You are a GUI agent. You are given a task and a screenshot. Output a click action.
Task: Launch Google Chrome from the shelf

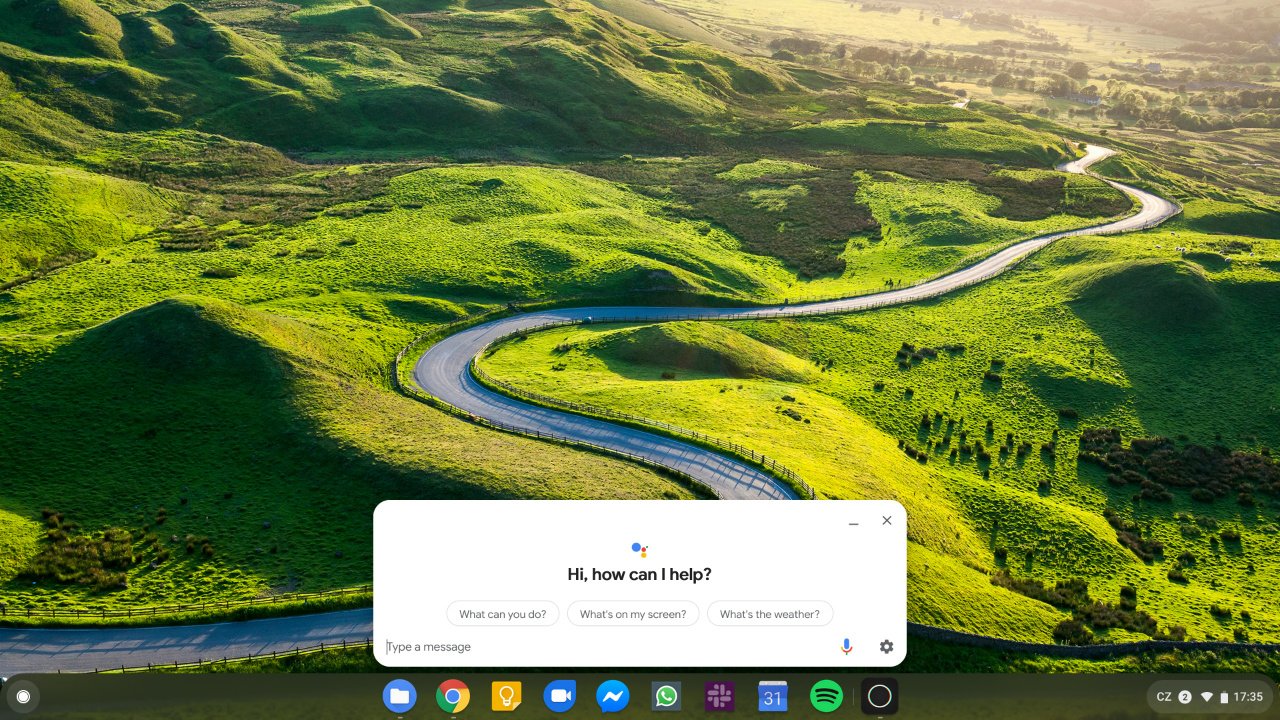click(x=453, y=696)
